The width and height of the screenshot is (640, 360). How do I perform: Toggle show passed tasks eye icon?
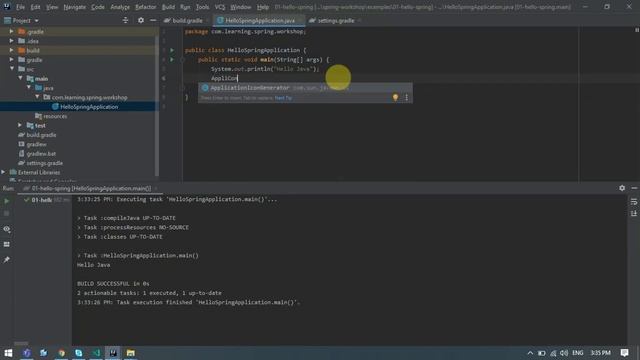pyautogui.click(x=7, y=229)
